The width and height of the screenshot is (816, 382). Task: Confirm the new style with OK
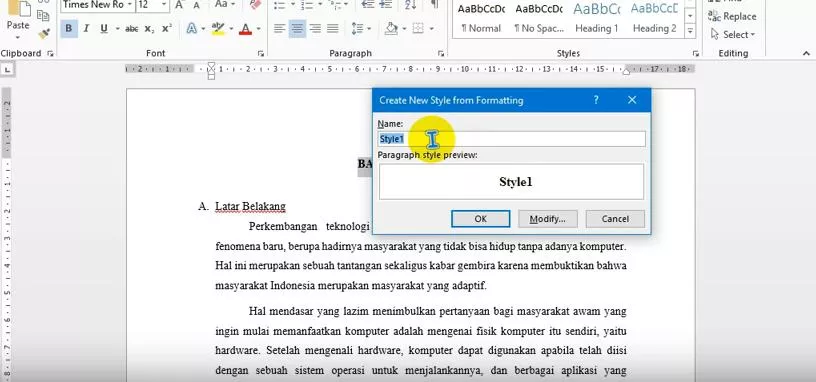click(x=480, y=219)
